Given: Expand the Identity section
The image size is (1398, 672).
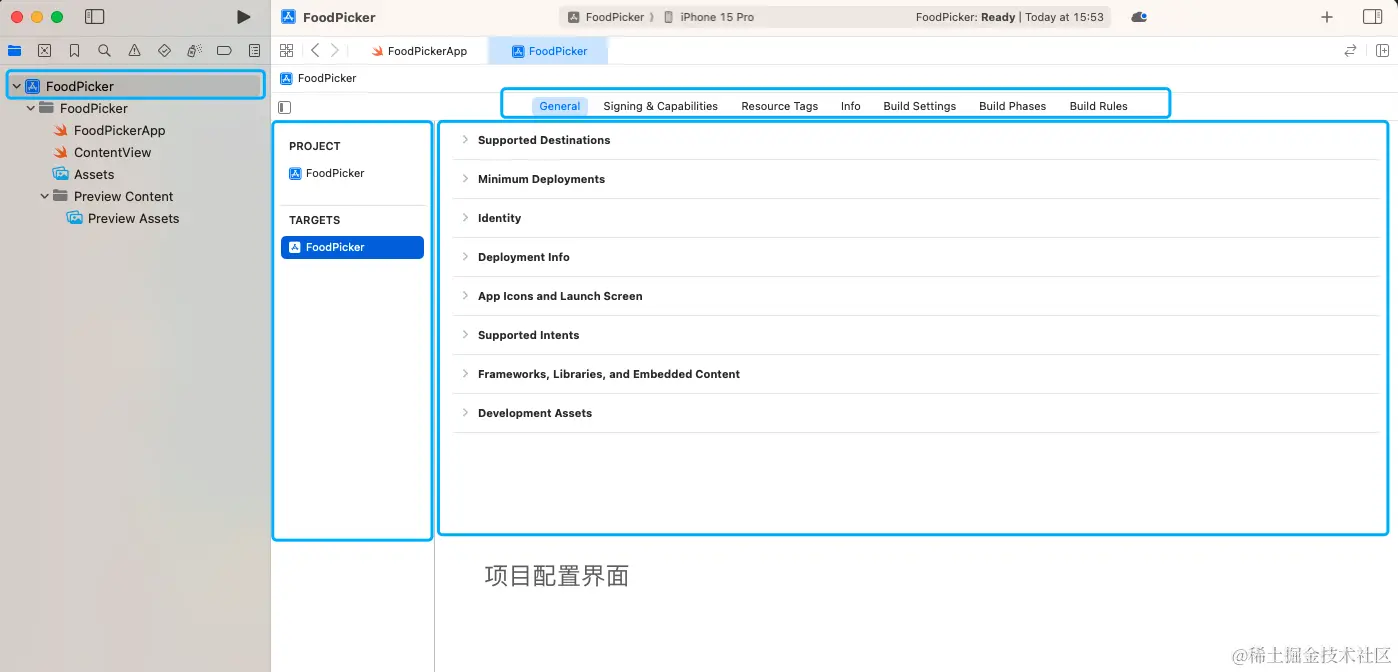Looking at the screenshot, I should [465, 218].
